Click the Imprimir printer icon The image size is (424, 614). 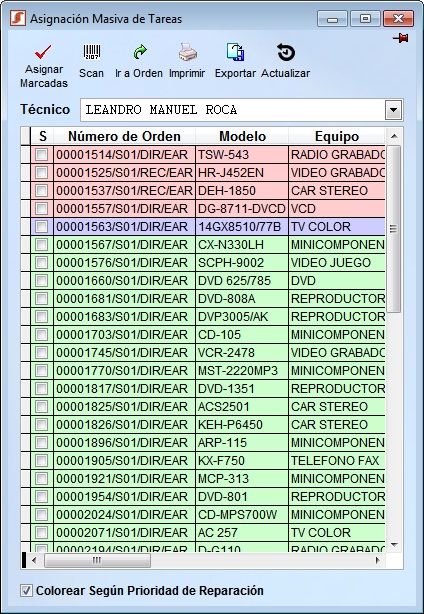188,52
